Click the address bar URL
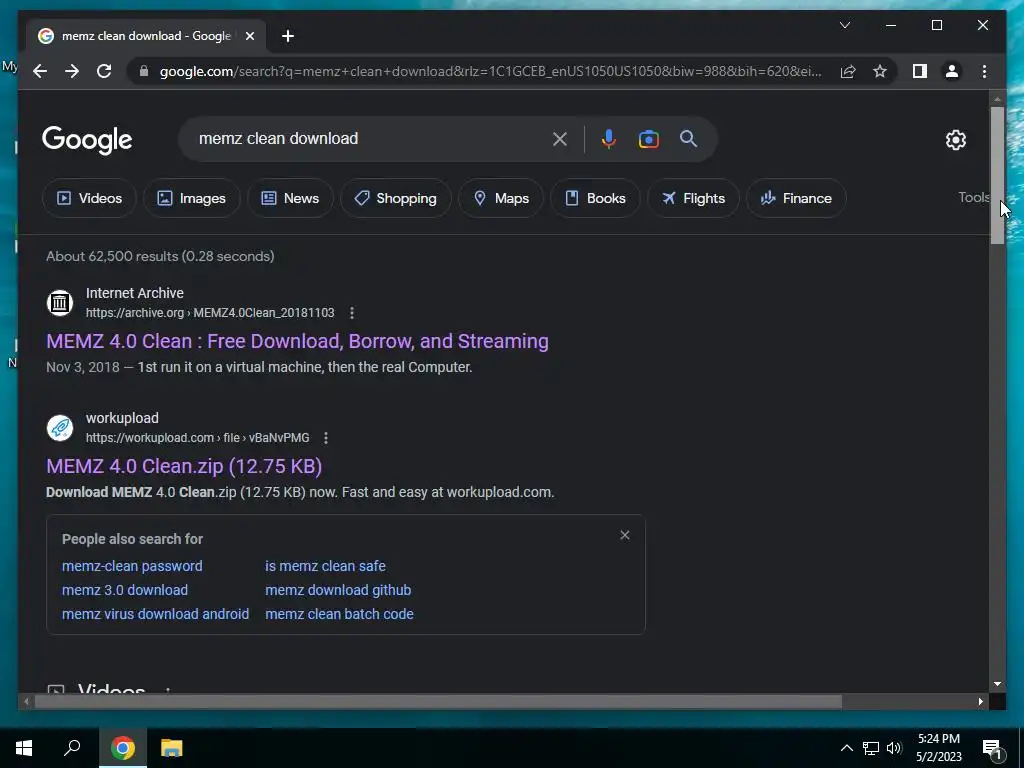The width and height of the screenshot is (1024, 768). (x=490, y=71)
